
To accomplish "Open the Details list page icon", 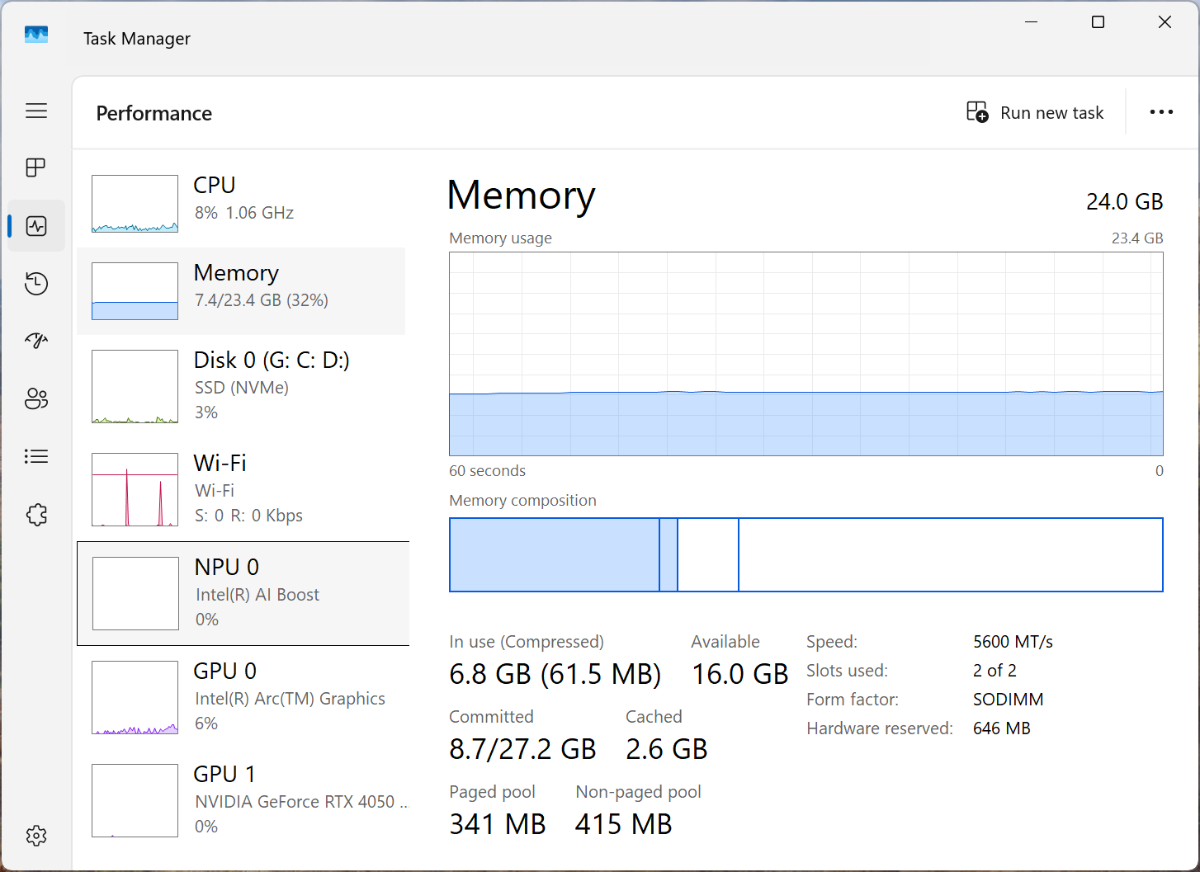I will (x=36, y=457).
